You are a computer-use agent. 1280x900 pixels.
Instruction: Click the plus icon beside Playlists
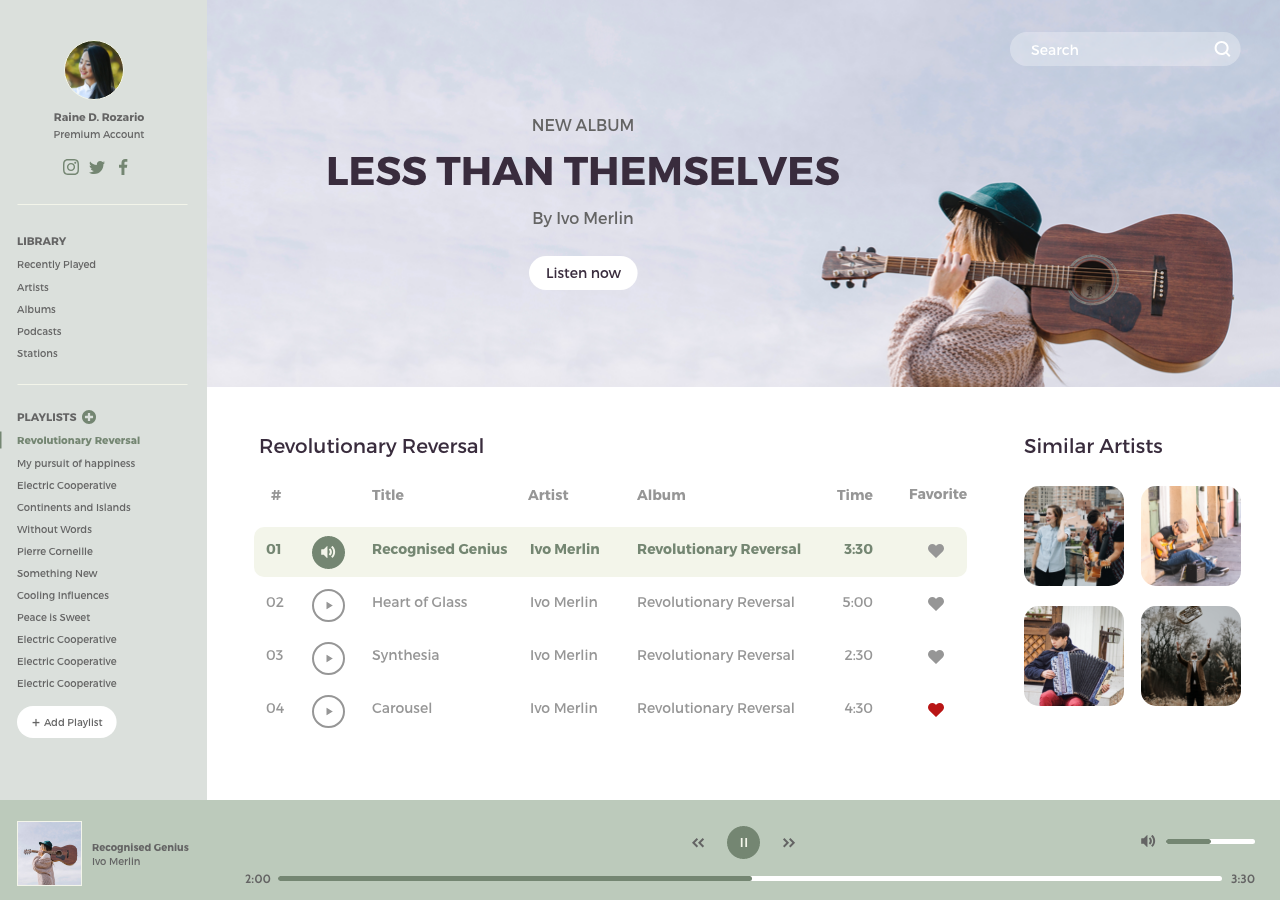click(89, 417)
